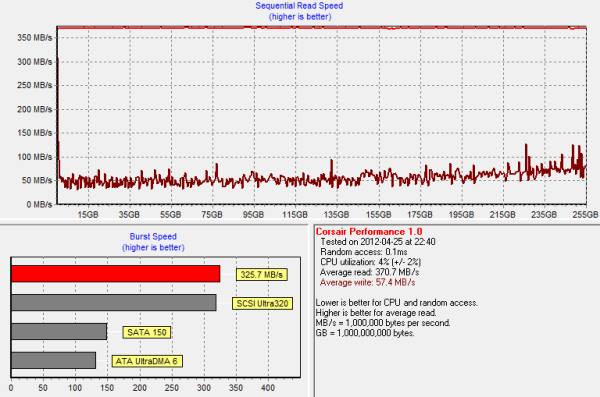Click the MB/s = 1,000,000 bytes note

383,323
